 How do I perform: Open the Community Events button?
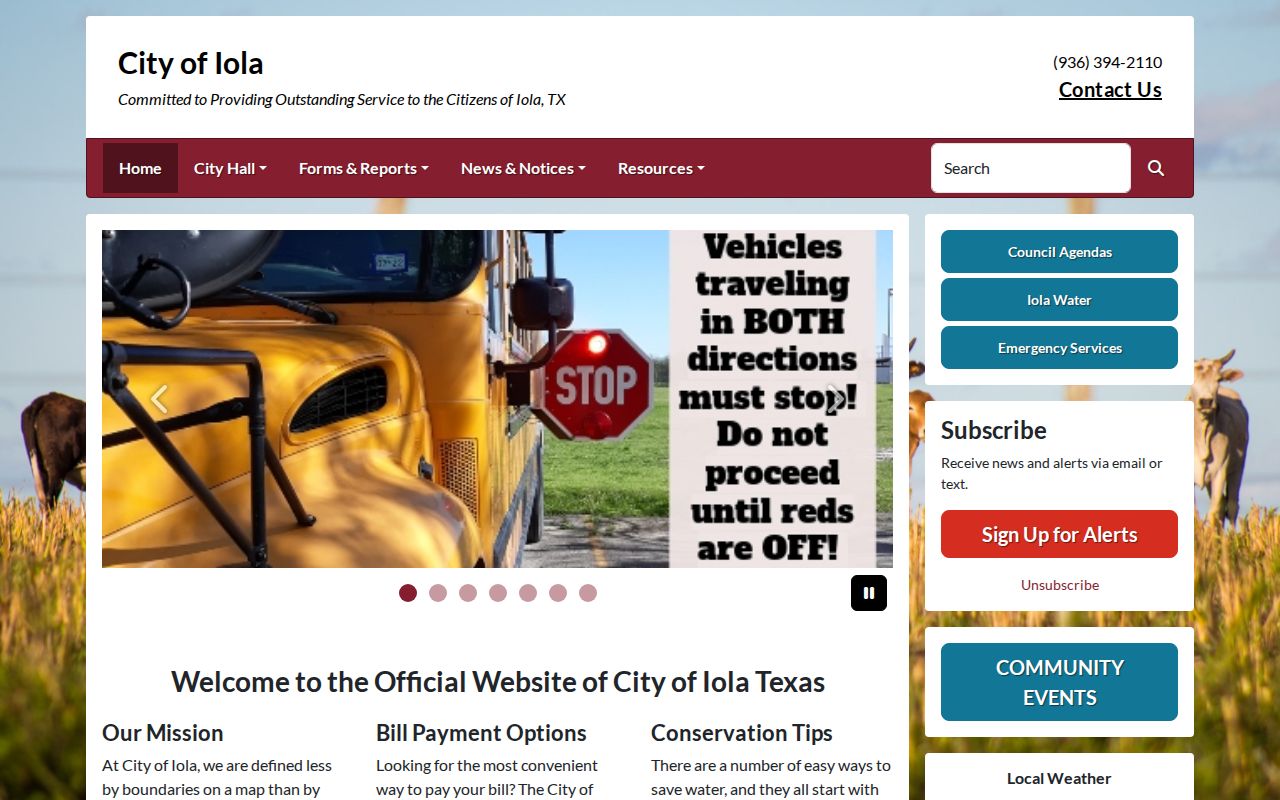[x=1059, y=682]
